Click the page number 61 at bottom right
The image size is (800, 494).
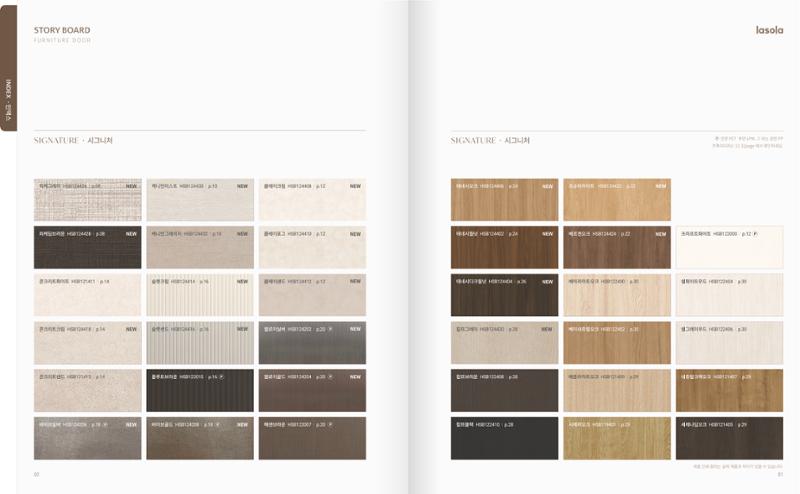(780, 474)
